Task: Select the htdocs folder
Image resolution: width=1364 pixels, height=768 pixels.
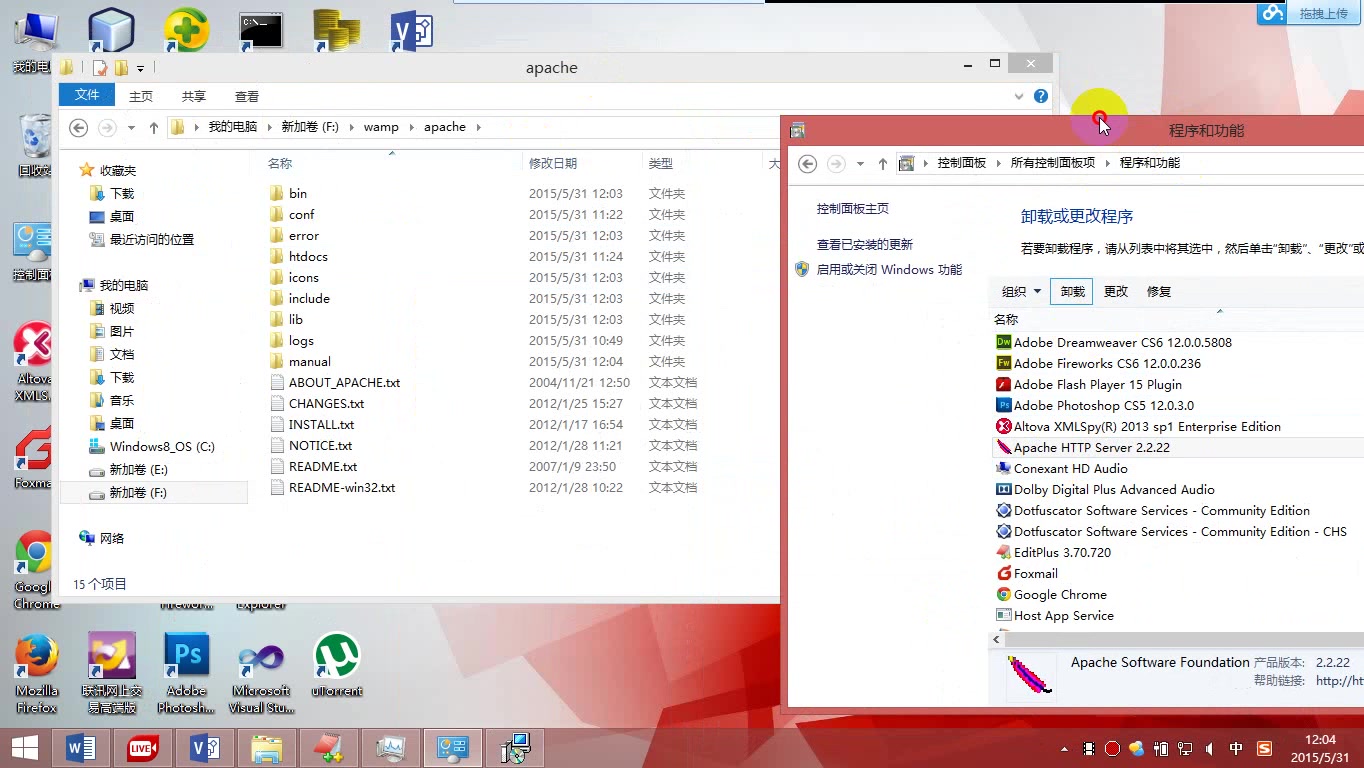Action: coord(308,256)
